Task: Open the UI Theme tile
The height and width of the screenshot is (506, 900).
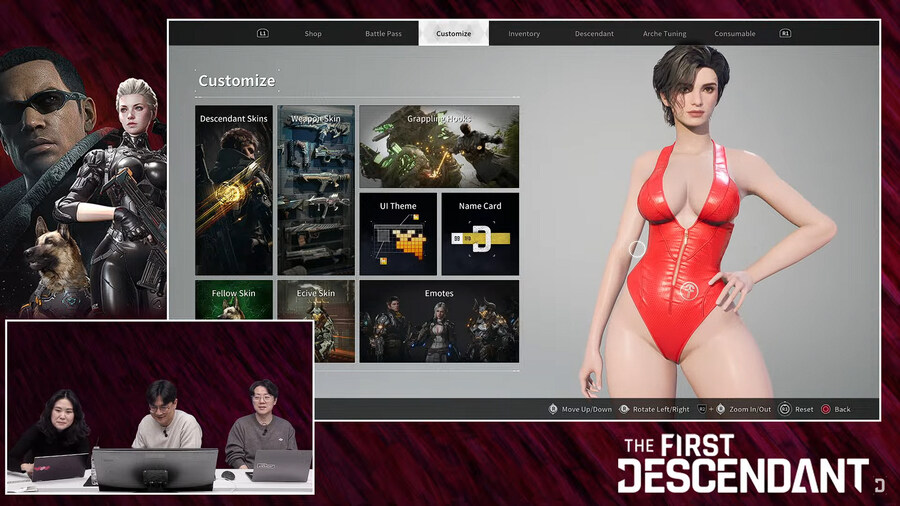Action: point(398,234)
